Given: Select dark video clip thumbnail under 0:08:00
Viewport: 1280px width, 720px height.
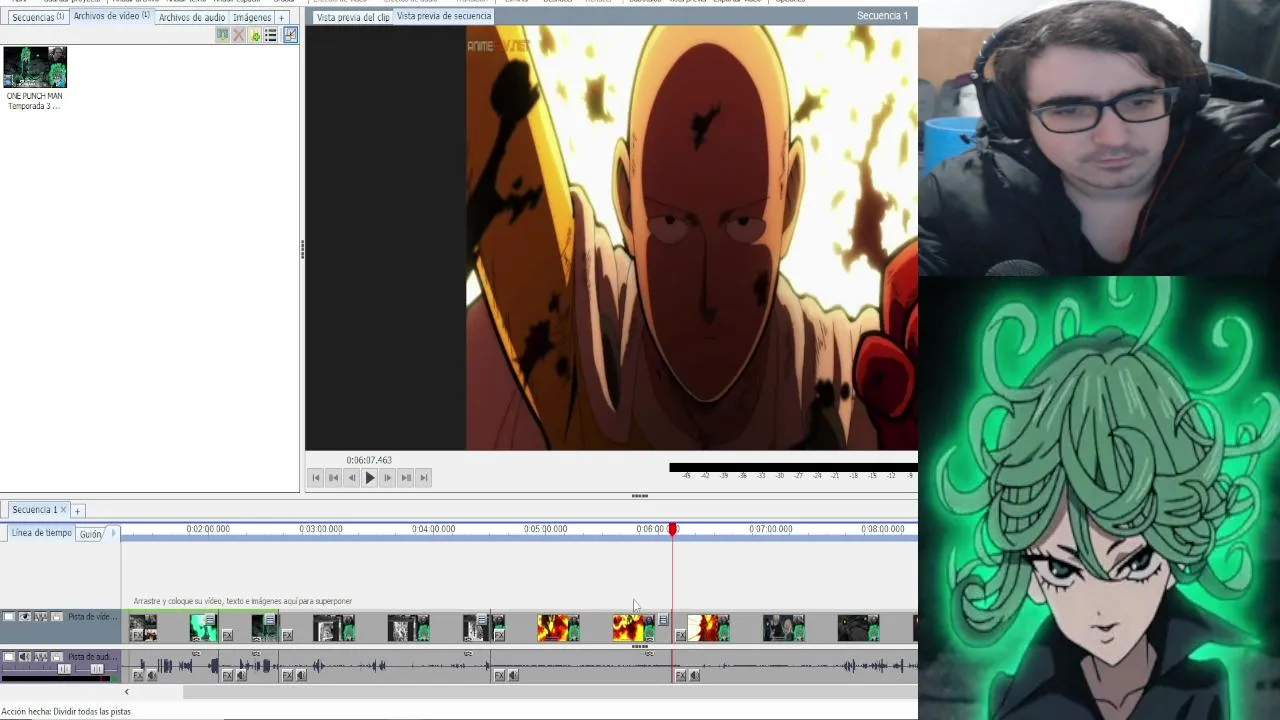Looking at the screenshot, I should [858, 627].
